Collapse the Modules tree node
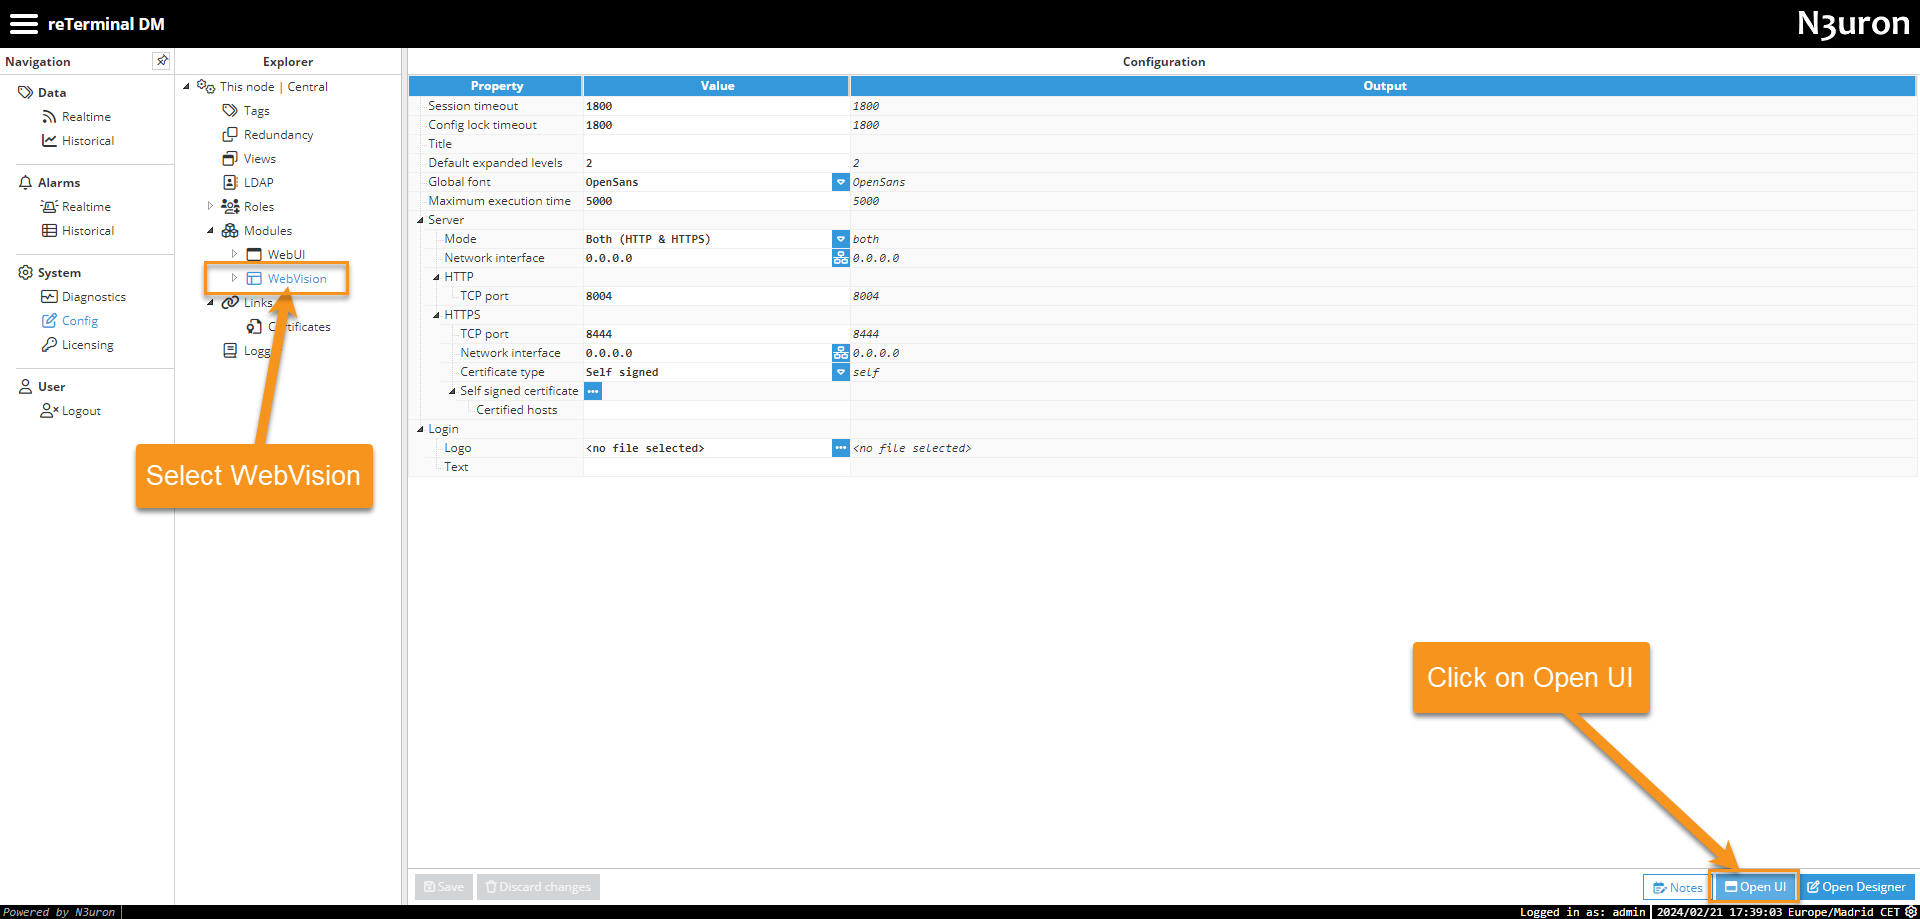 click(x=210, y=231)
